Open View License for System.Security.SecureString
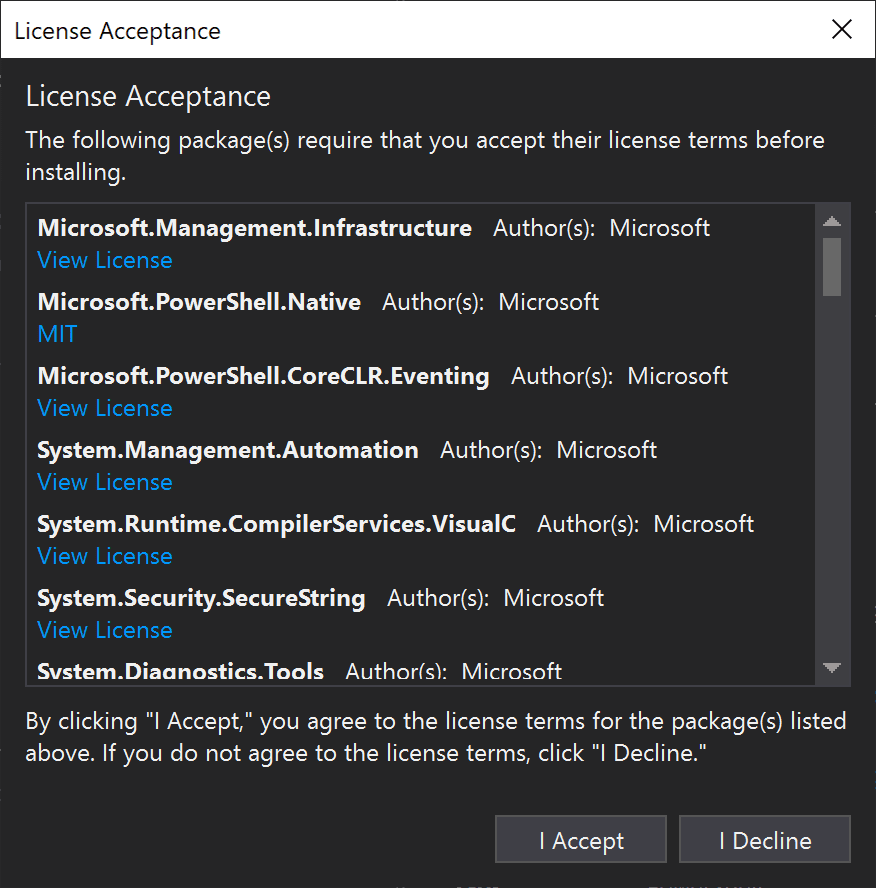 [105, 630]
